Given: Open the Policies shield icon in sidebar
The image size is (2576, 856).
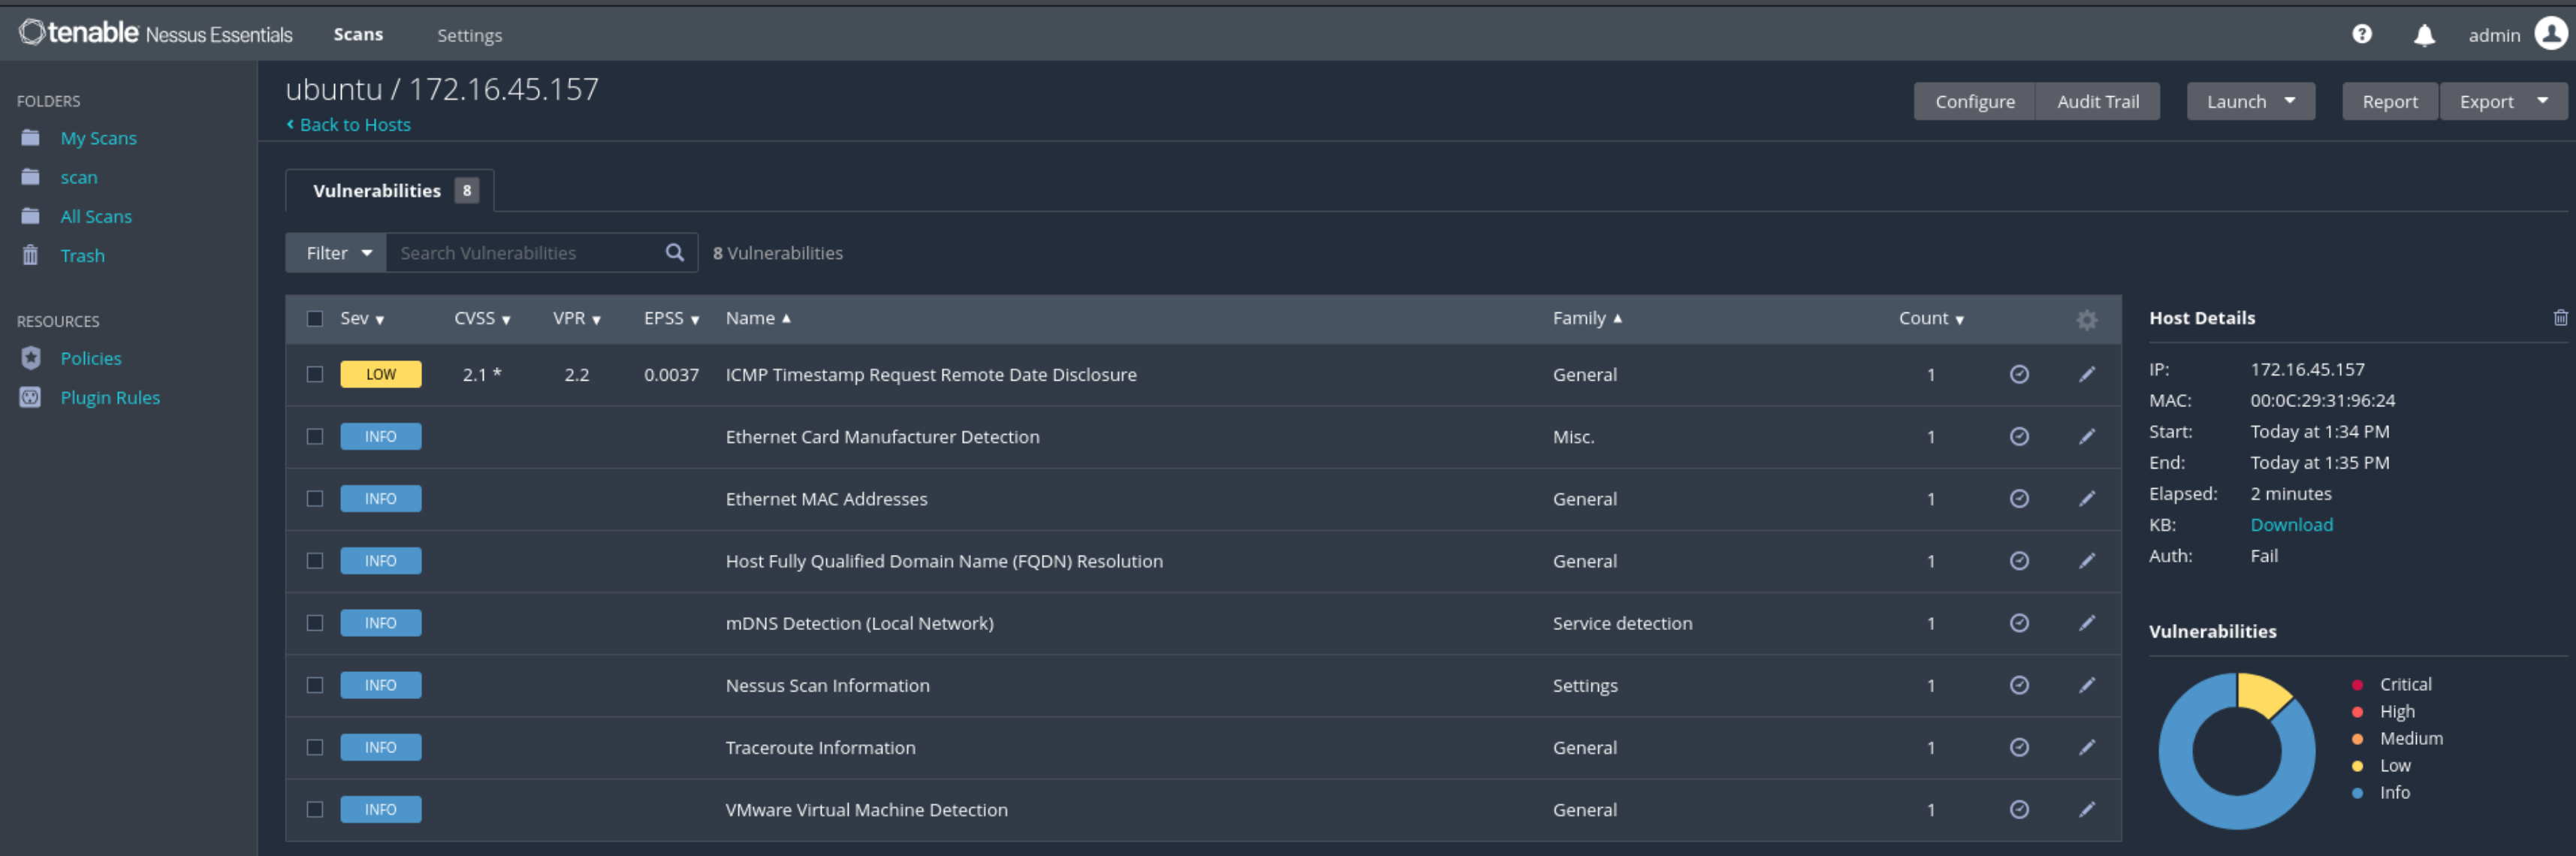Looking at the screenshot, I should coord(31,358).
